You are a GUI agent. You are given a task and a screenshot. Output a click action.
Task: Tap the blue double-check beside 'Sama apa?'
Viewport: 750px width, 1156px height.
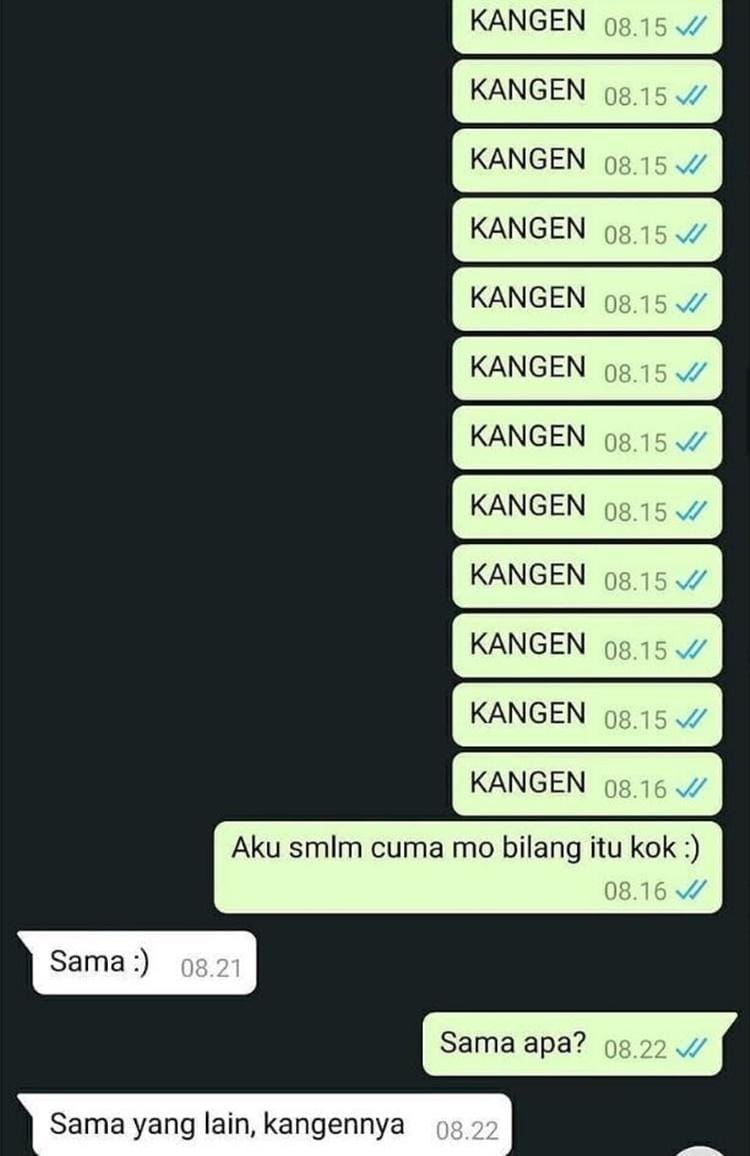tap(691, 1048)
